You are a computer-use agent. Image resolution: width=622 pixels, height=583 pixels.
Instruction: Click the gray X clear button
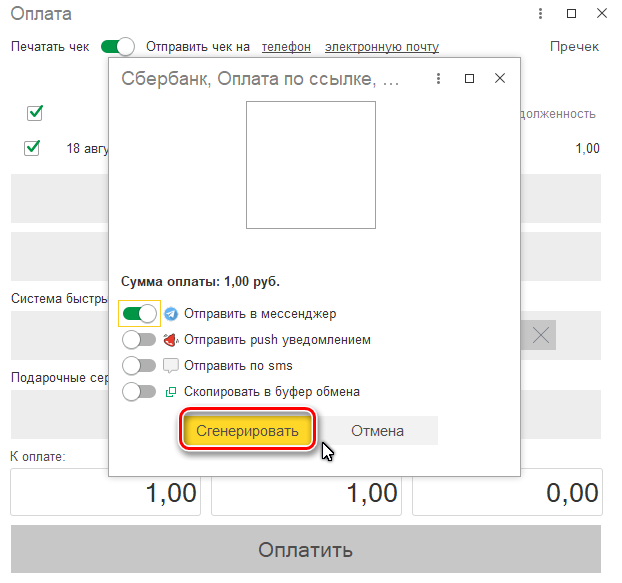coord(541,336)
